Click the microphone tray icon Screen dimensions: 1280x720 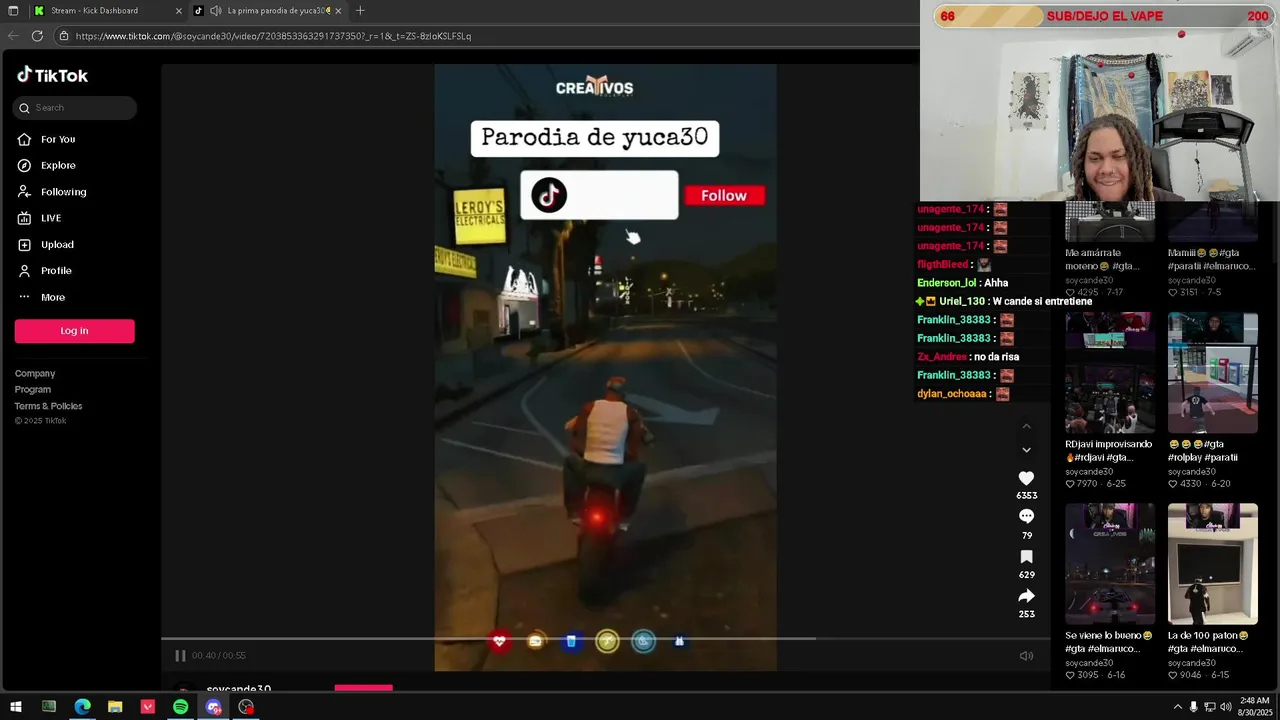click(x=1194, y=707)
